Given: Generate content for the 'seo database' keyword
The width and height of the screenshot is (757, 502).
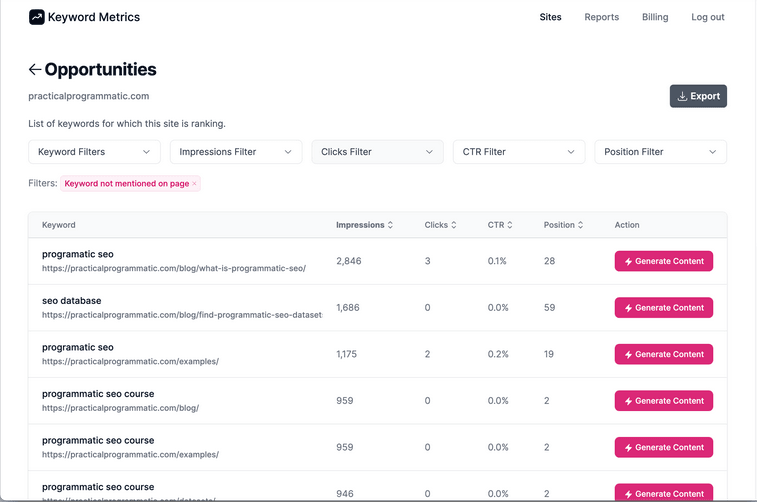Looking at the screenshot, I should [663, 307].
